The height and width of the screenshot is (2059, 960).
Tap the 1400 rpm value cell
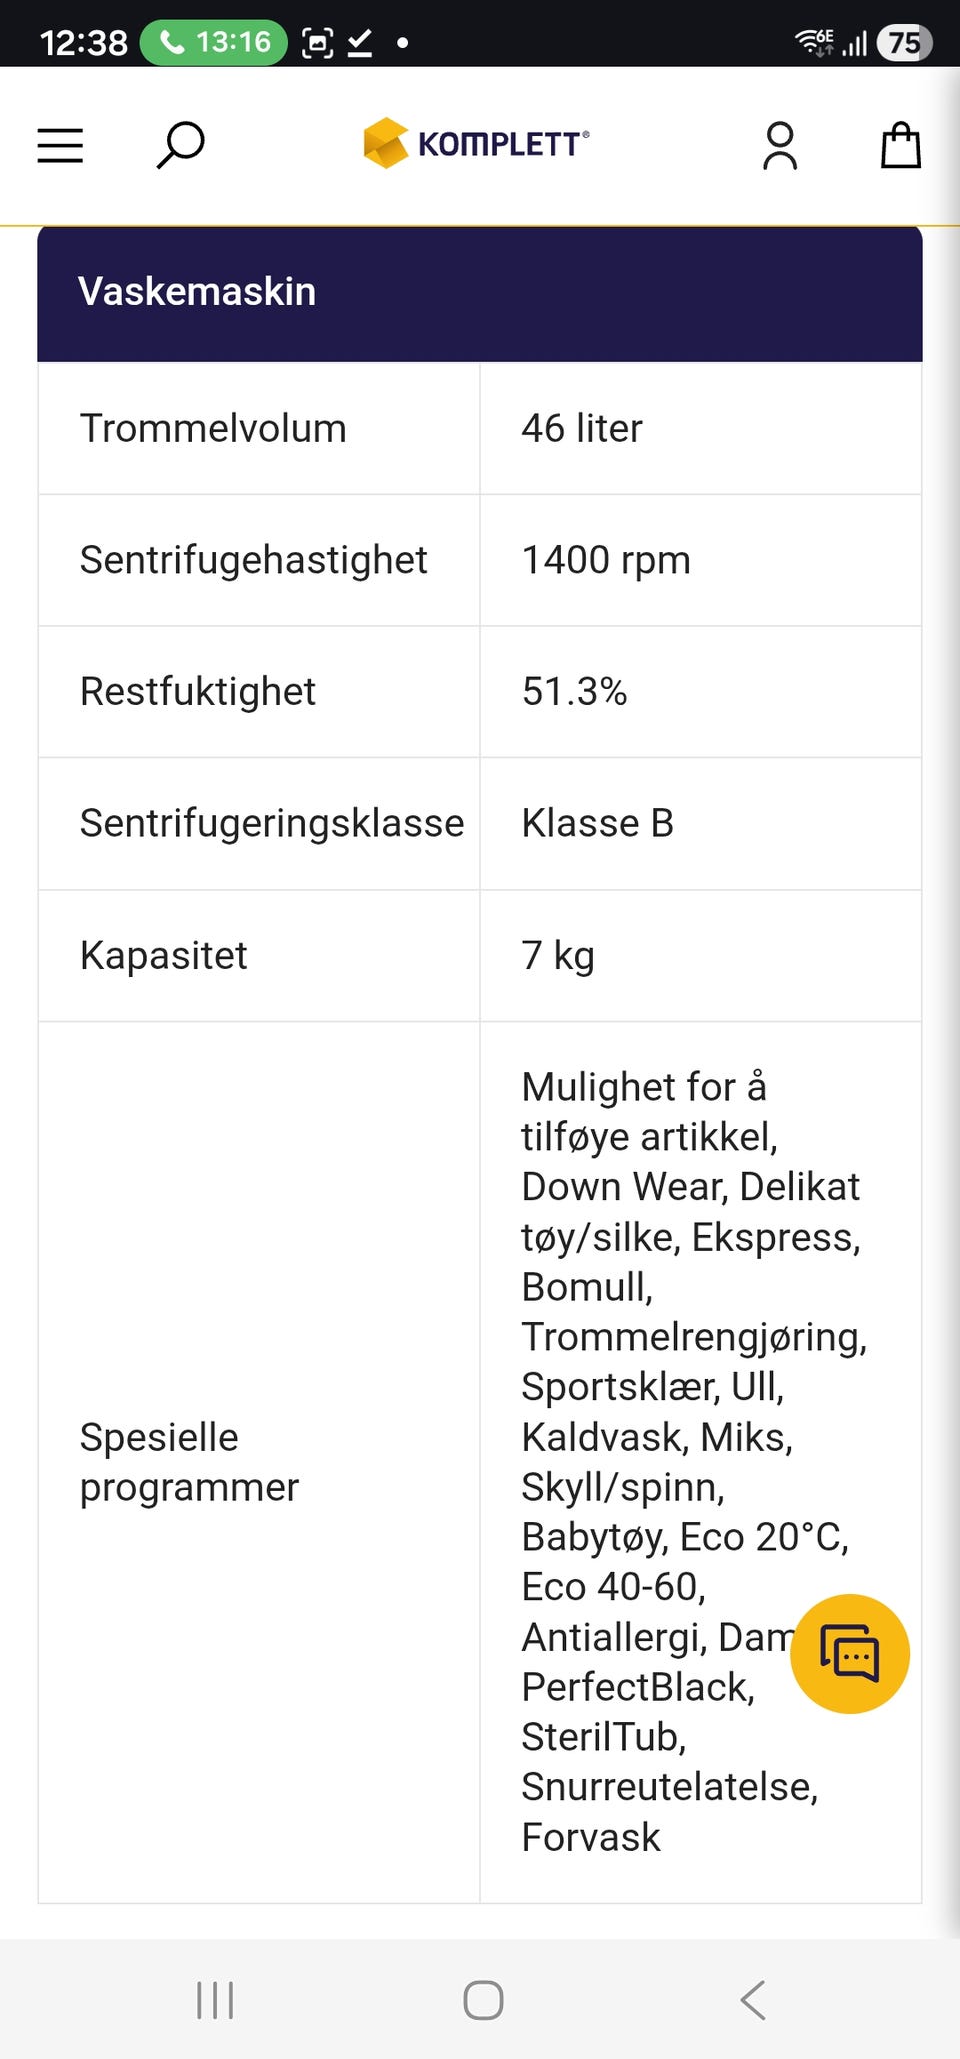[606, 560]
